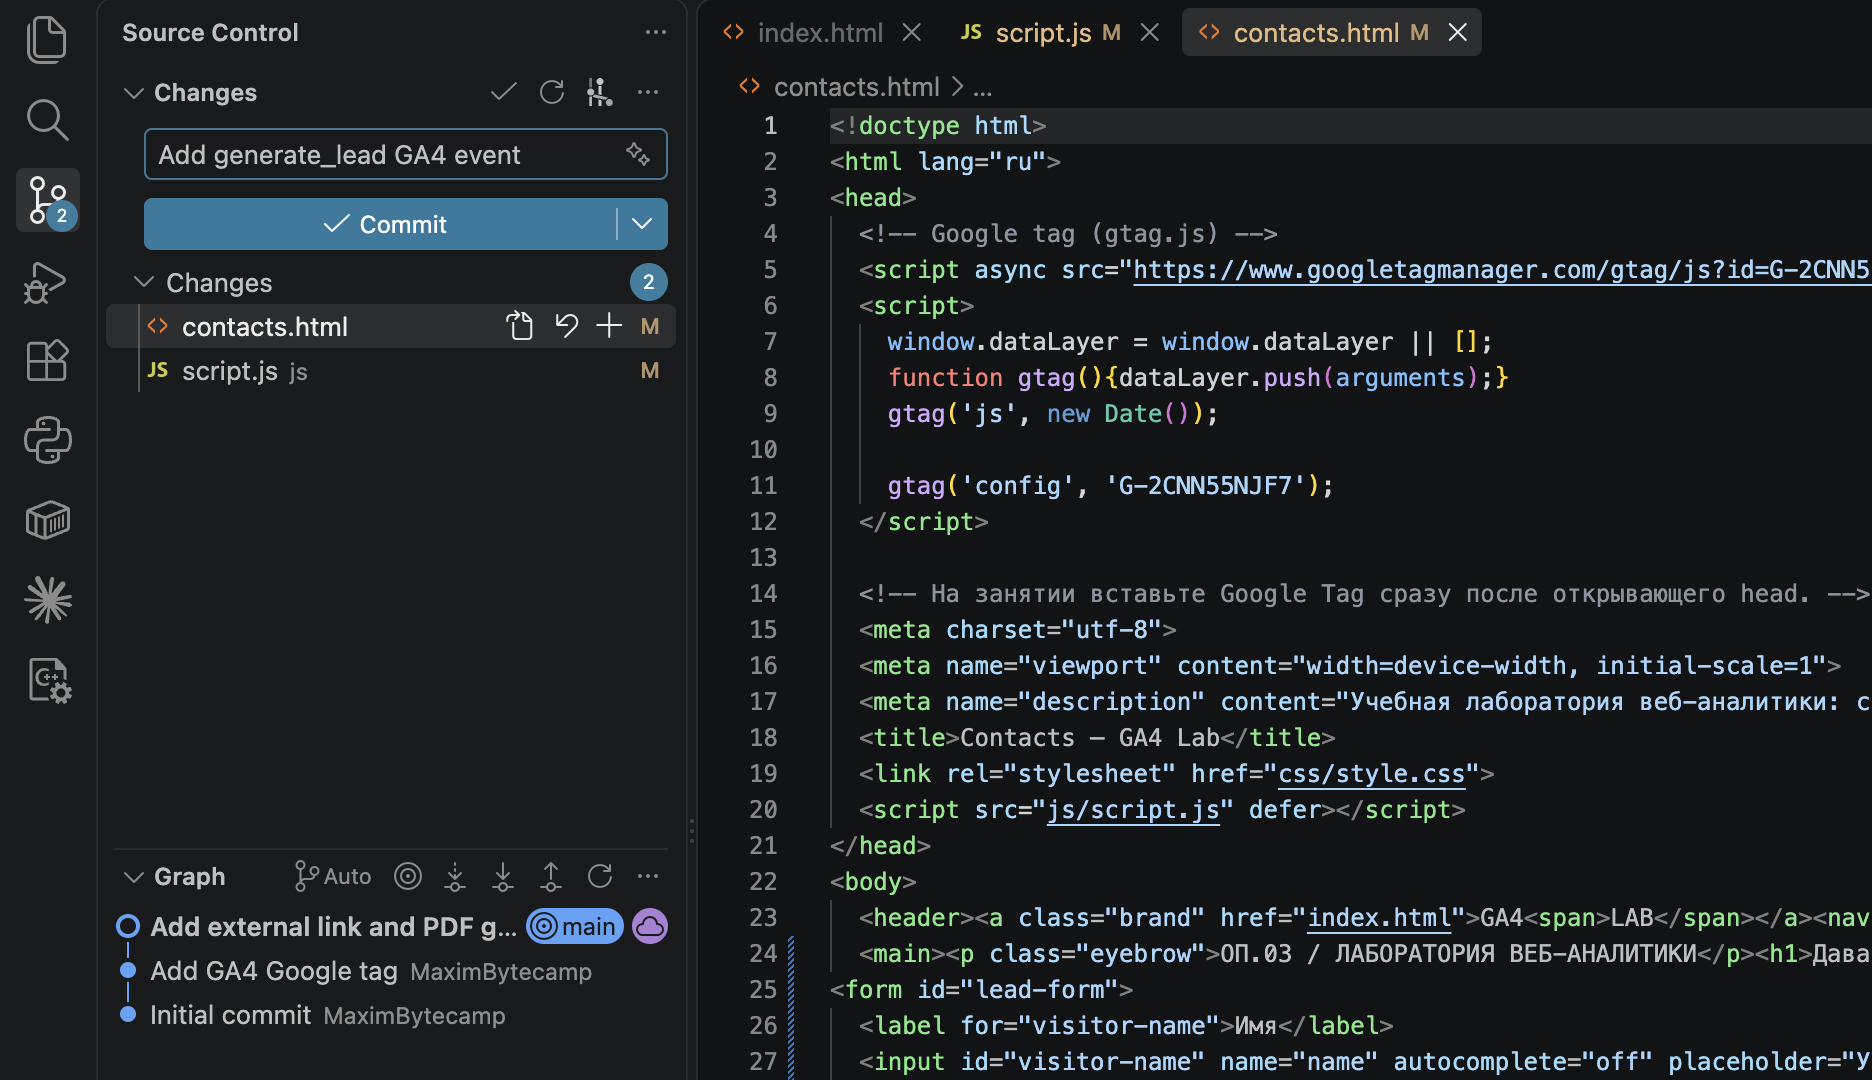Open the Python activity bar icon
The image size is (1872, 1080).
coord(47,440)
